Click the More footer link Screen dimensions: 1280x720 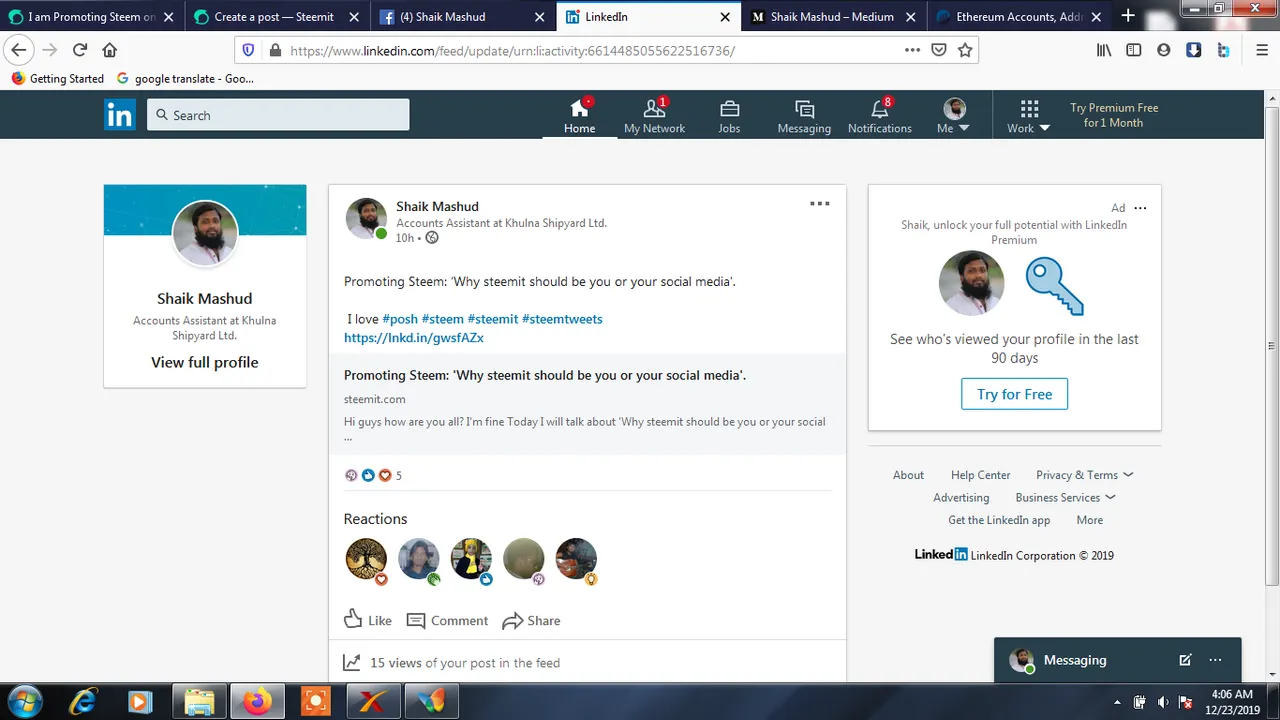pyautogui.click(x=1089, y=520)
